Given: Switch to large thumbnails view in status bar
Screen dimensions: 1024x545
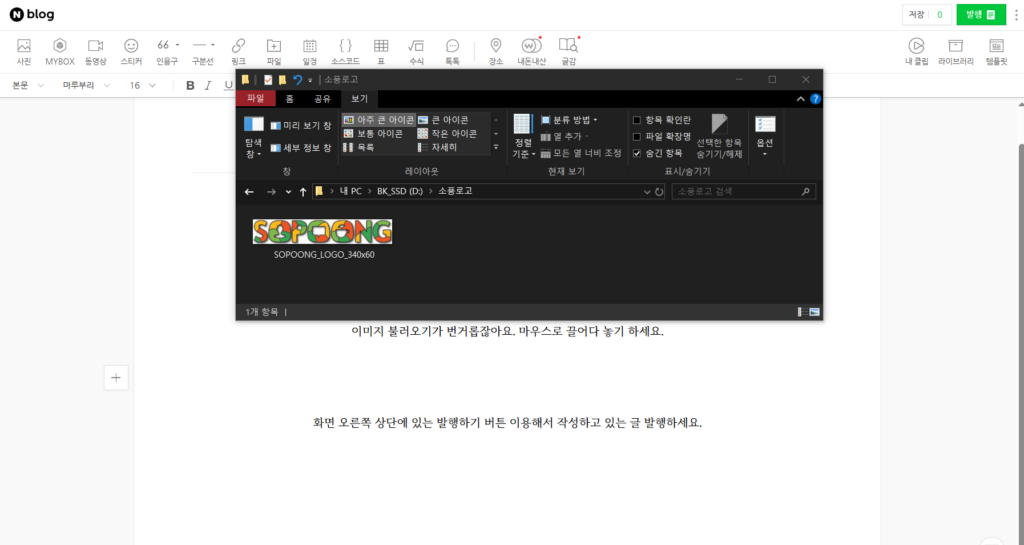Looking at the screenshot, I should [814, 312].
